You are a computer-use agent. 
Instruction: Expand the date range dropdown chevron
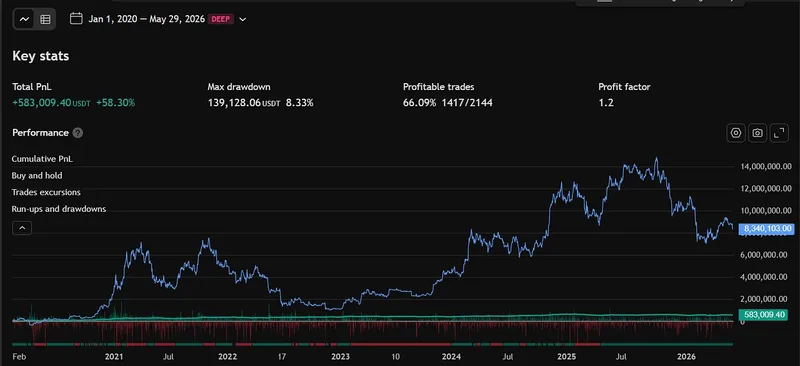pyautogui.click(x=243, y=19)
